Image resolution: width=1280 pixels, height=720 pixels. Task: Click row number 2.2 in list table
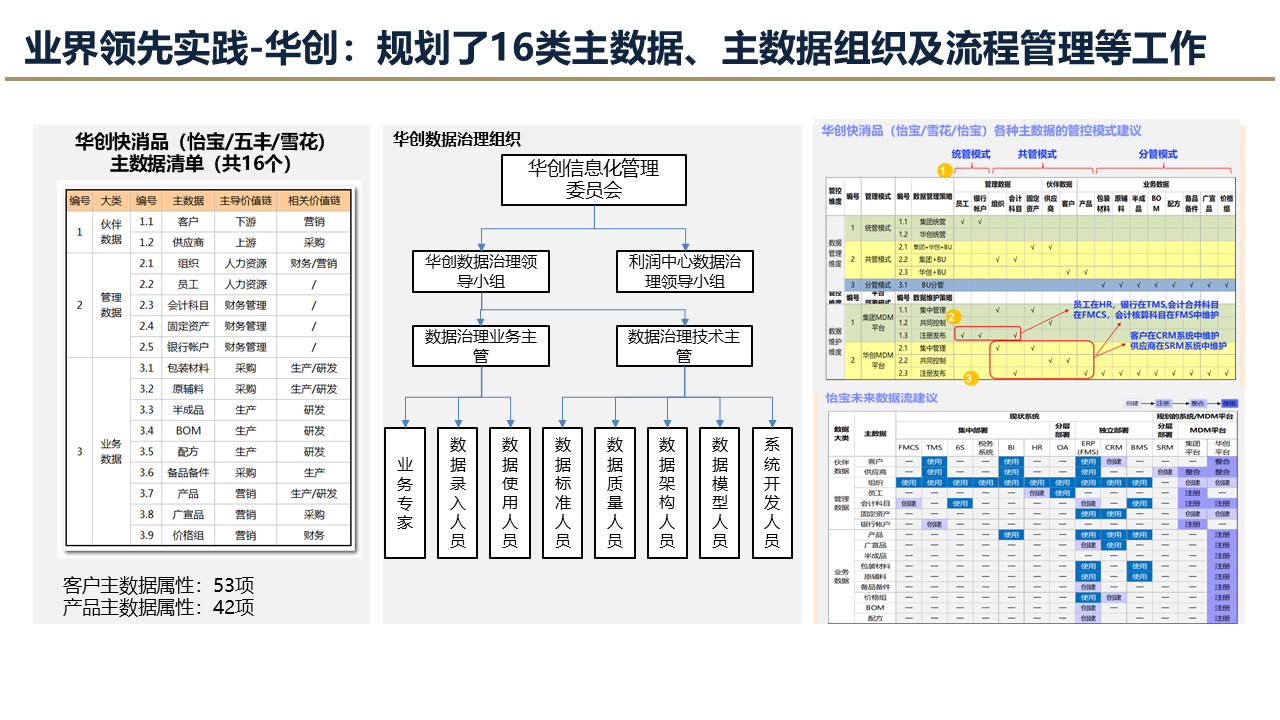(x=146, y=285)
